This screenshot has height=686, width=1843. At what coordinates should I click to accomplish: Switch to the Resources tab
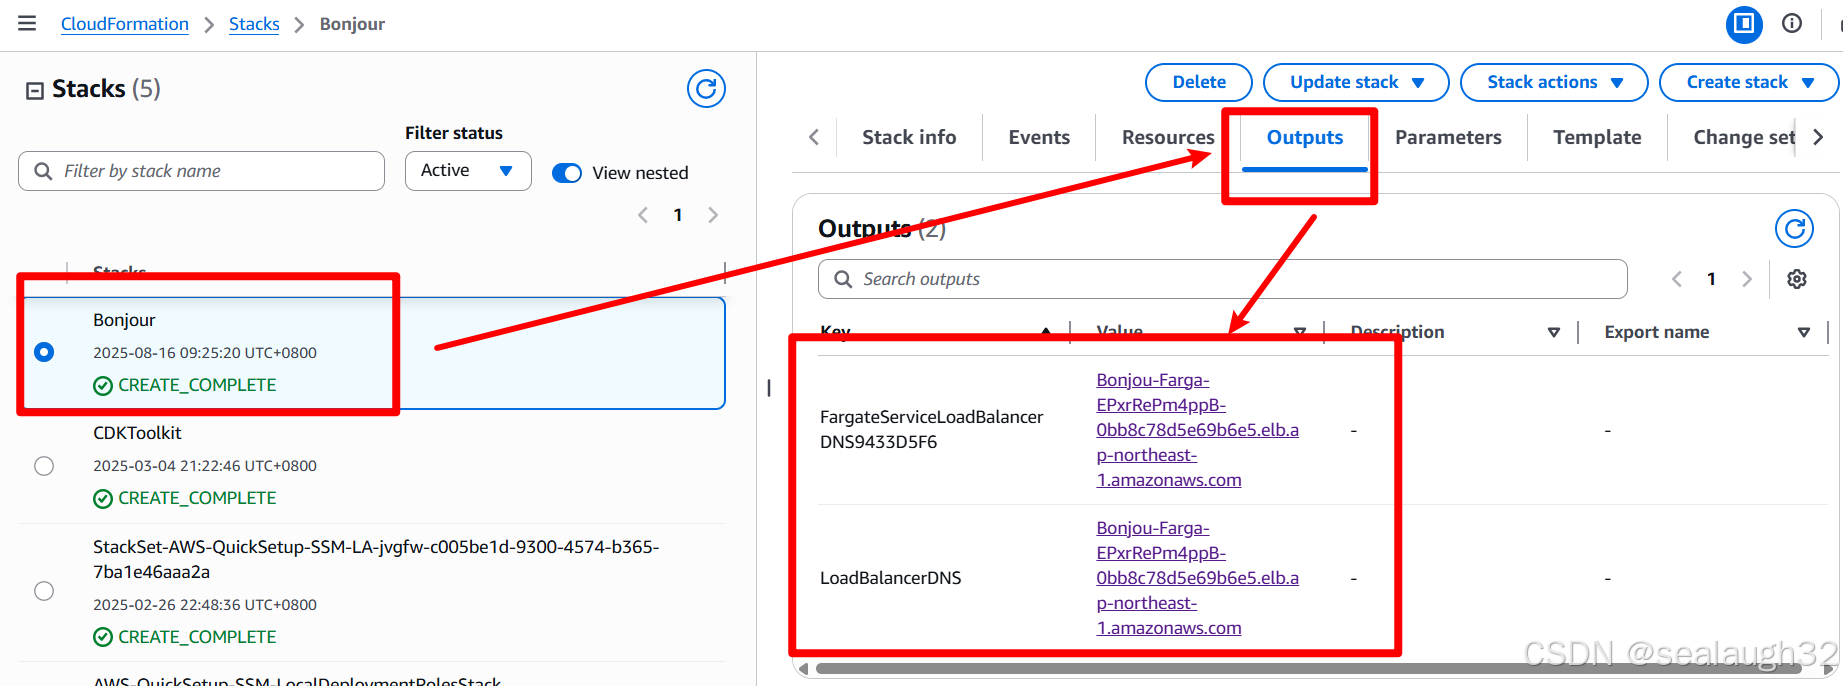(1168, 138)
